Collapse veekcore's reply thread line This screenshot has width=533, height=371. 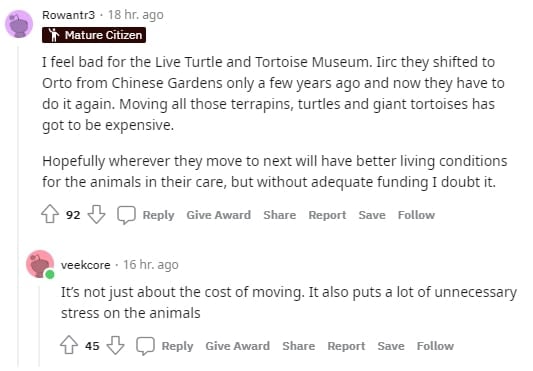click(x=39, y=326)
